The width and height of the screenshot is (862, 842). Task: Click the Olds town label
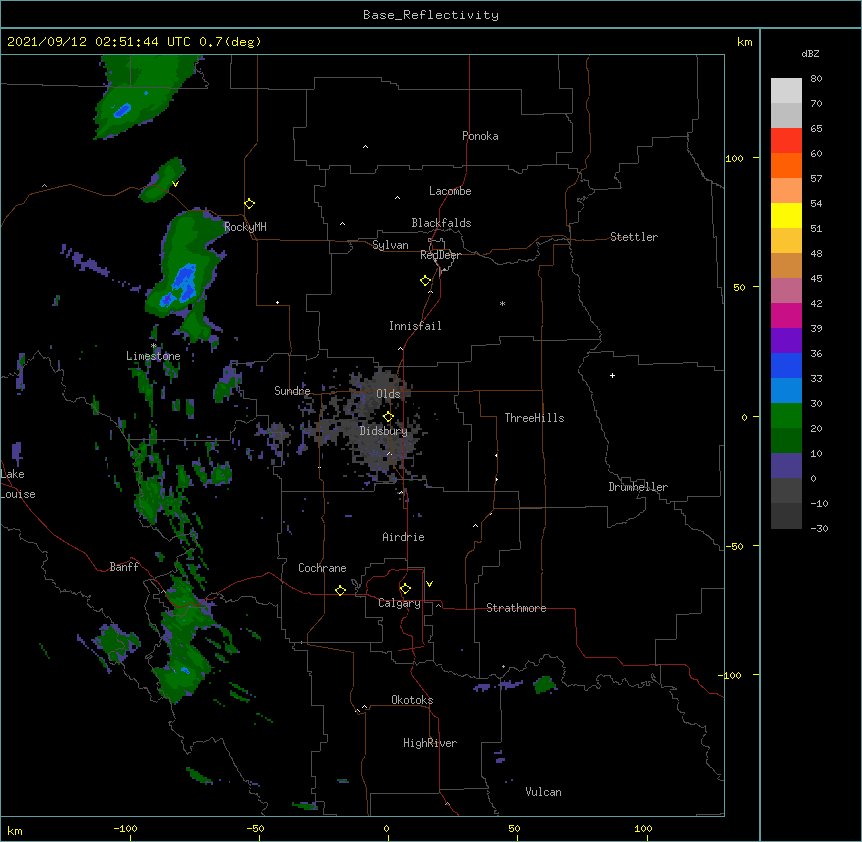pos(388,394)
